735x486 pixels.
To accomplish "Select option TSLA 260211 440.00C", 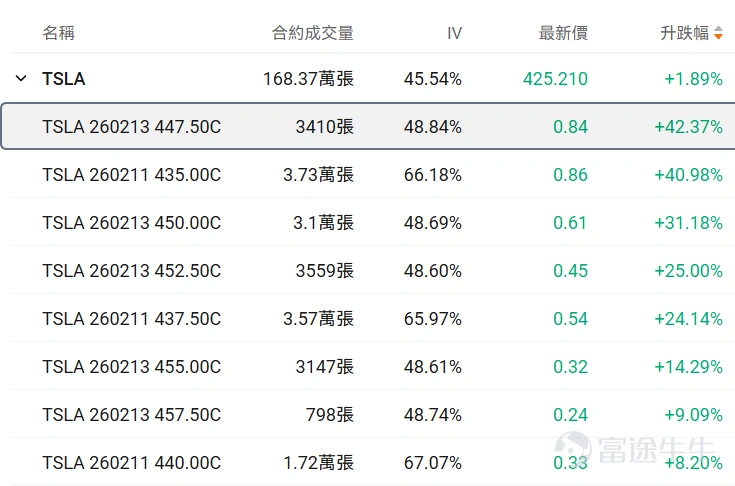I will click(x=131, y=463).
